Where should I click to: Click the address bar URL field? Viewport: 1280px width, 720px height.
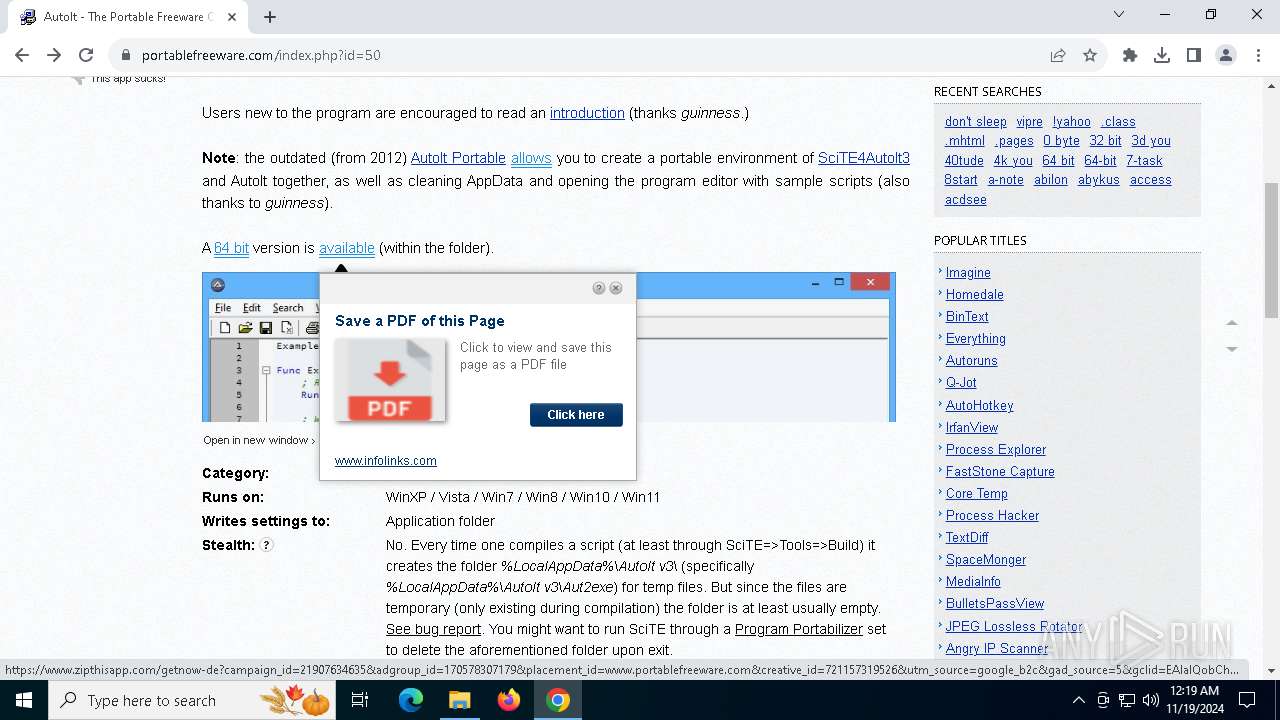click(x=590, y=55)
